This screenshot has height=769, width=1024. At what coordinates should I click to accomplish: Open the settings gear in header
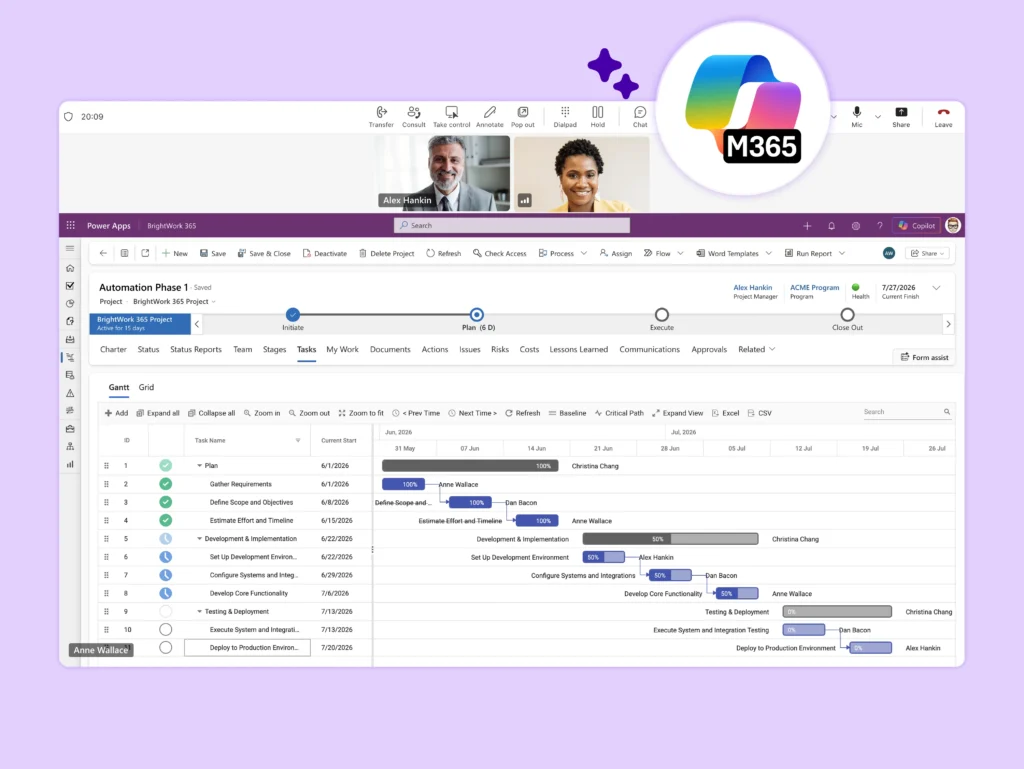(x=856, y=226)
